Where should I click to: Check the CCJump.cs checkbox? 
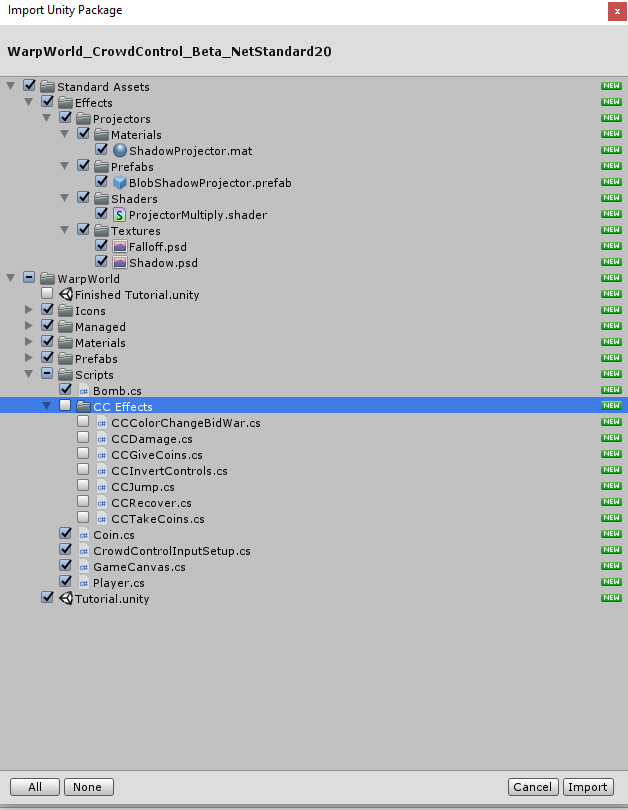pos(84,487)
